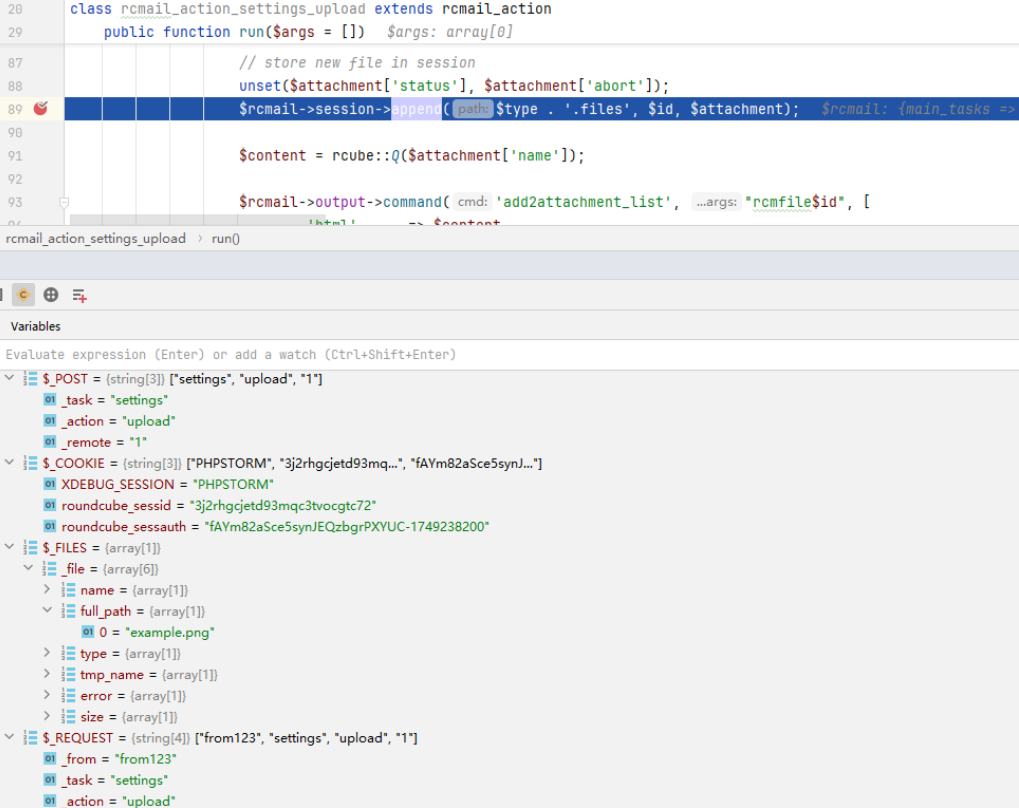Expand the type array node
1019x808 pixels.
point(47,653)
